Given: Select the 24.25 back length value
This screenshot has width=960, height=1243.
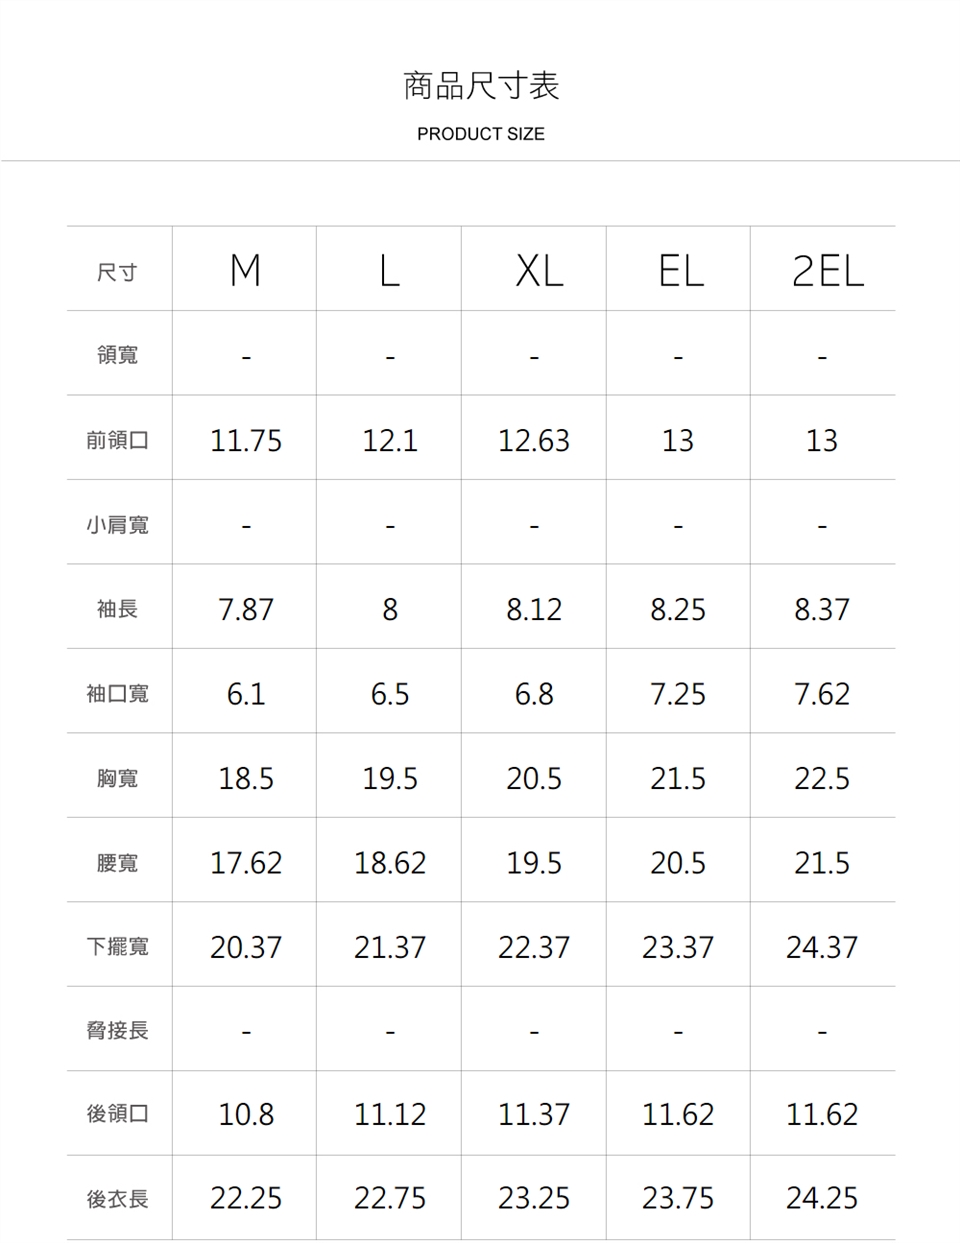Looking at the screenshot, I should click(x=822, y=1198).
